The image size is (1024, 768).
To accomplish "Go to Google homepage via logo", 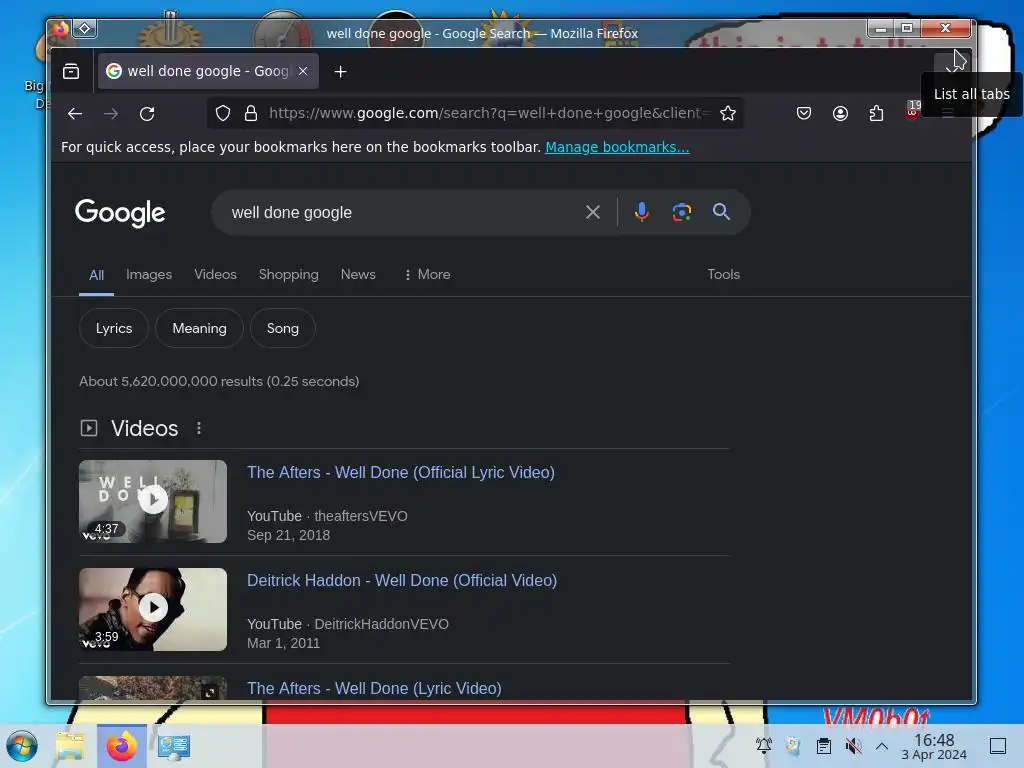I will click(120, 213).
